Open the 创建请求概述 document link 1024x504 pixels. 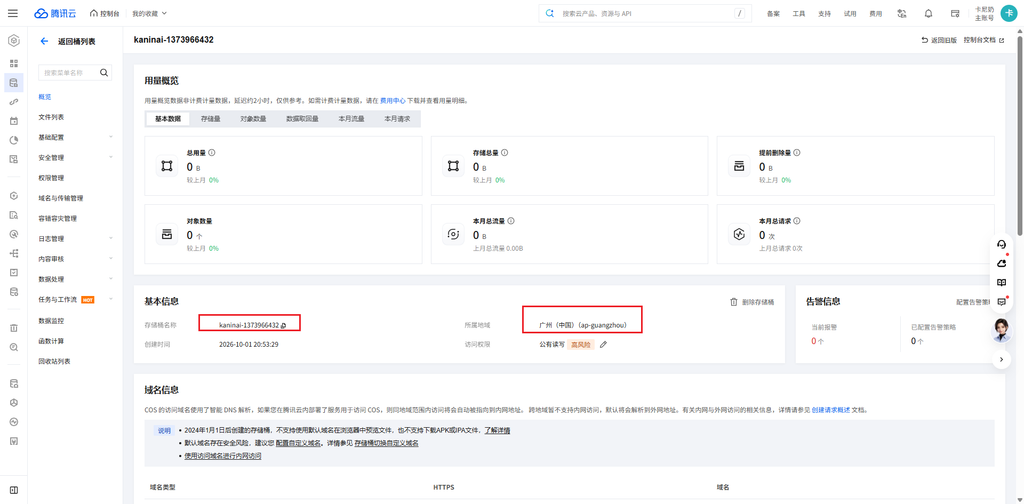(831, 410)
